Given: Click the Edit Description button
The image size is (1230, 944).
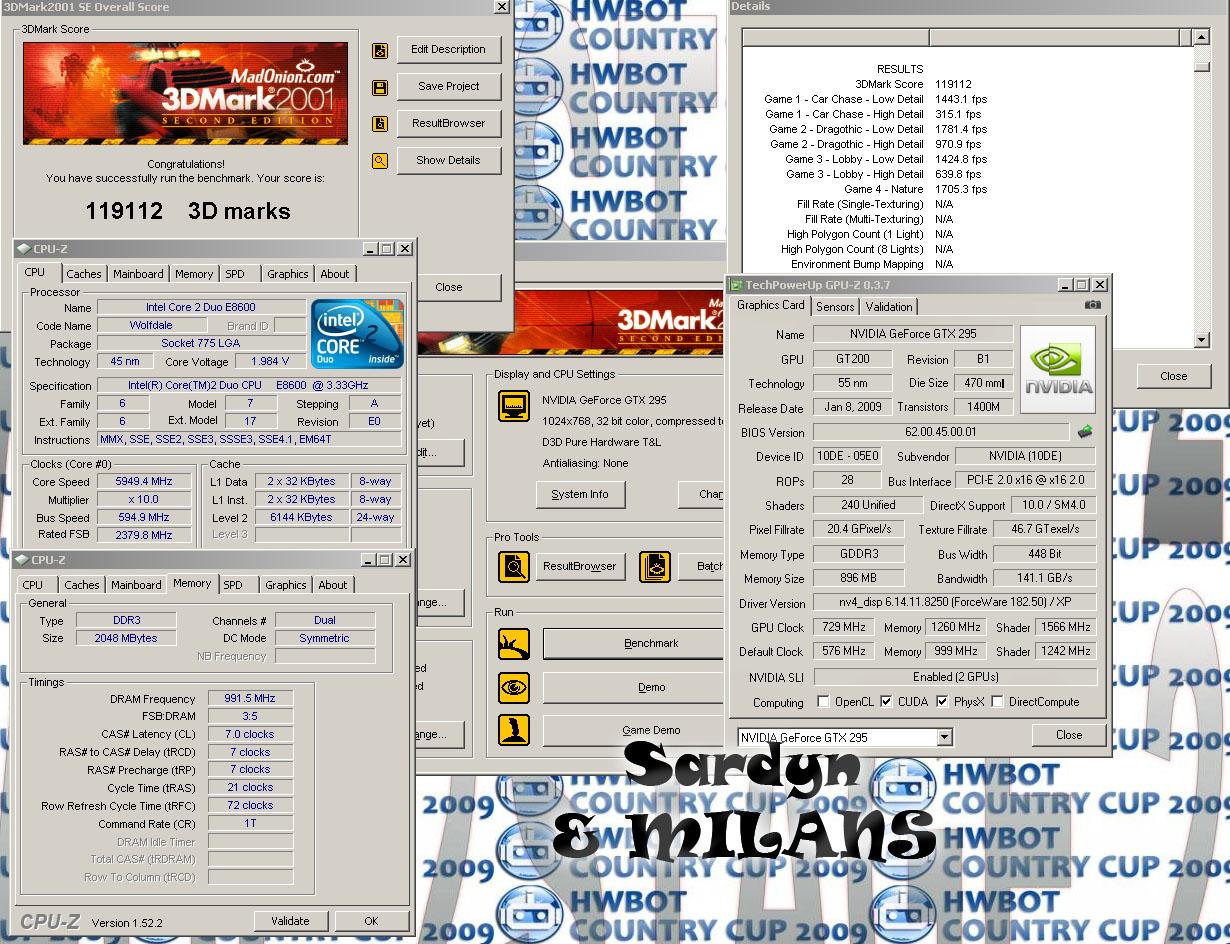Looking at the screenshot, I should 449,50.
